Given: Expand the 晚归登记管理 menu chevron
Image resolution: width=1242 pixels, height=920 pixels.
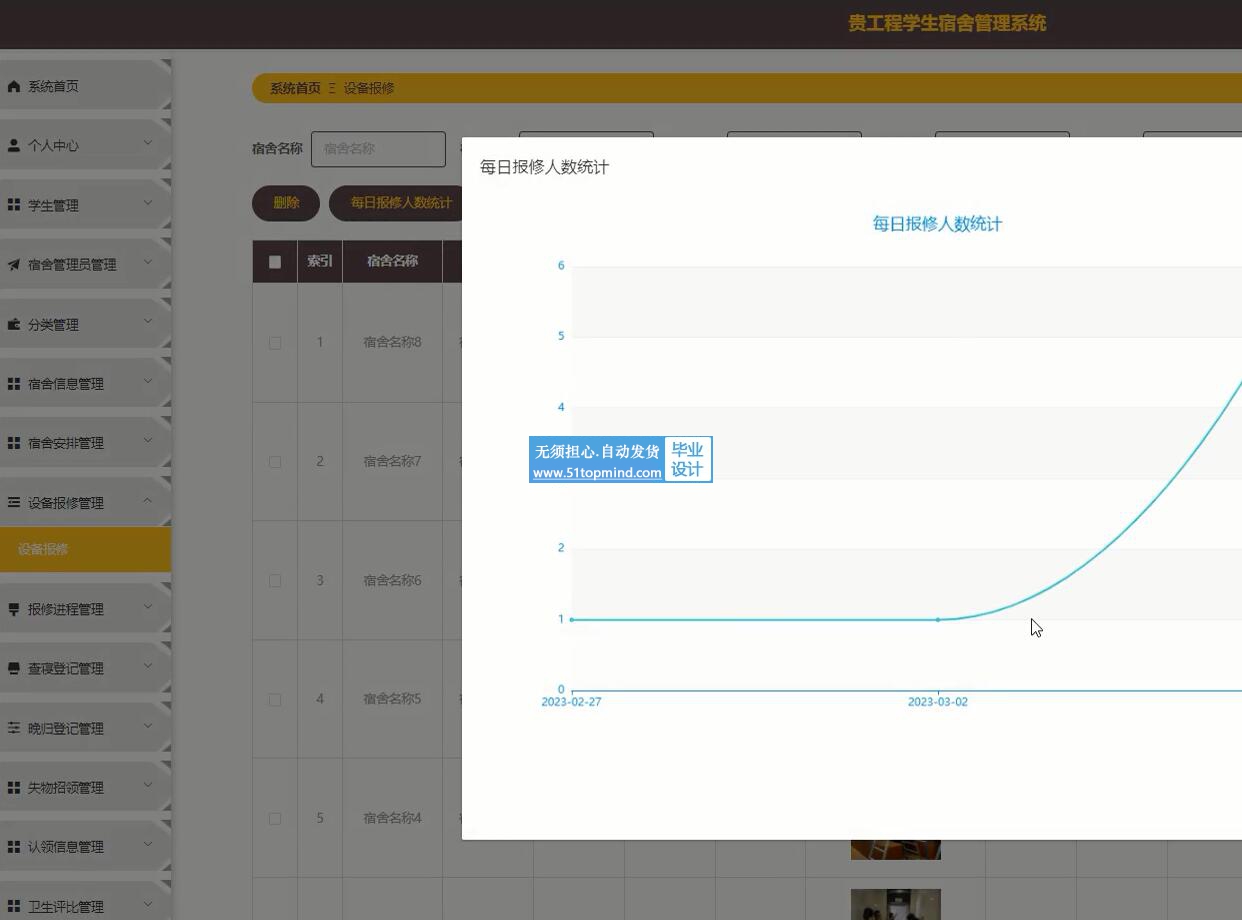Looking at the screenshot, I should [148, 726].
